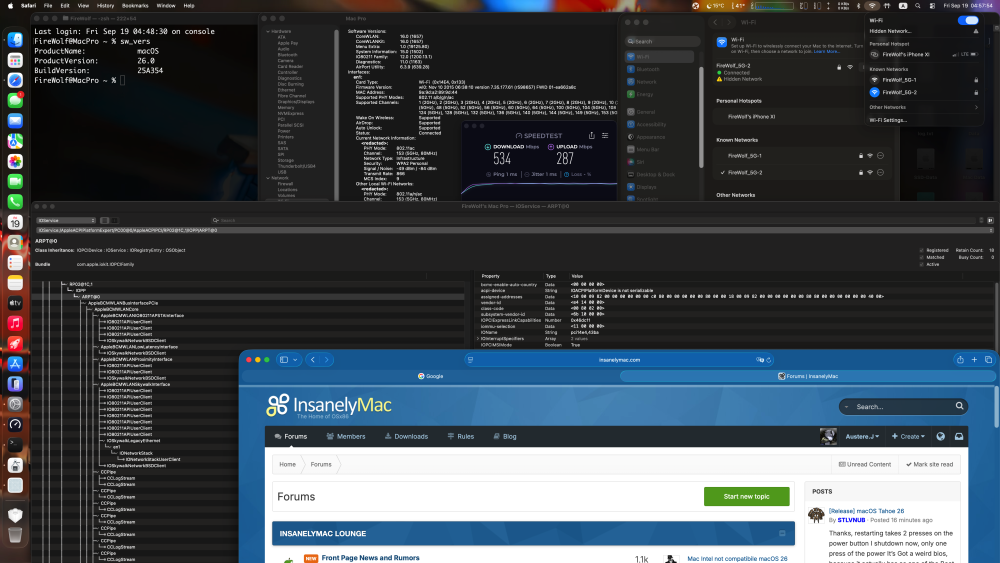Open IOService plane dropdown
This screenshot has width=1000, height=563.
66,221
